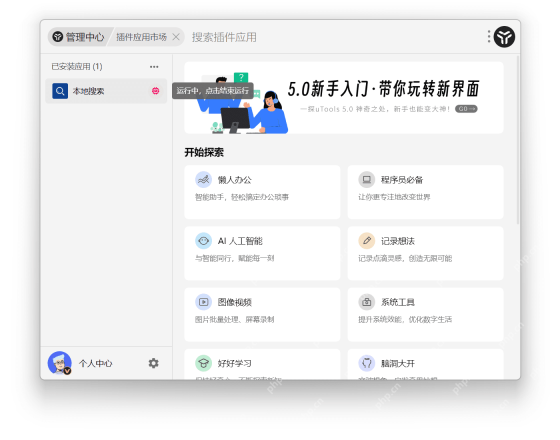Viewport: 560px width, 440px height.
Task: Select the 本地搜索 installed app row
Action: click(106, 91)
